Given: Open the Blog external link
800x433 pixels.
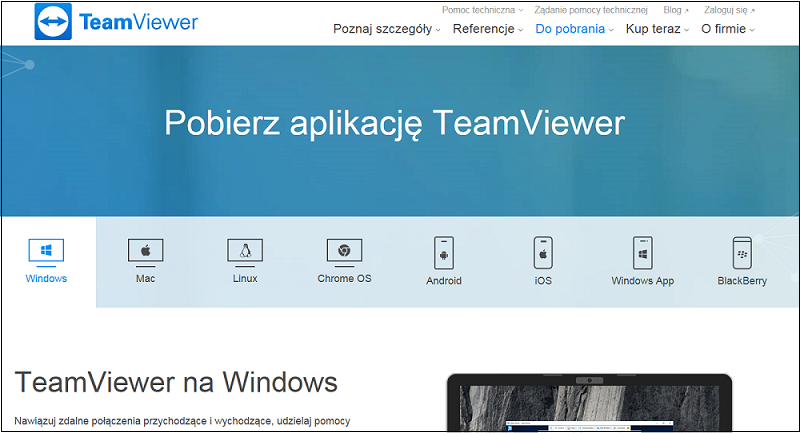Looking at the screenshot, I should (x=676, y=10).
